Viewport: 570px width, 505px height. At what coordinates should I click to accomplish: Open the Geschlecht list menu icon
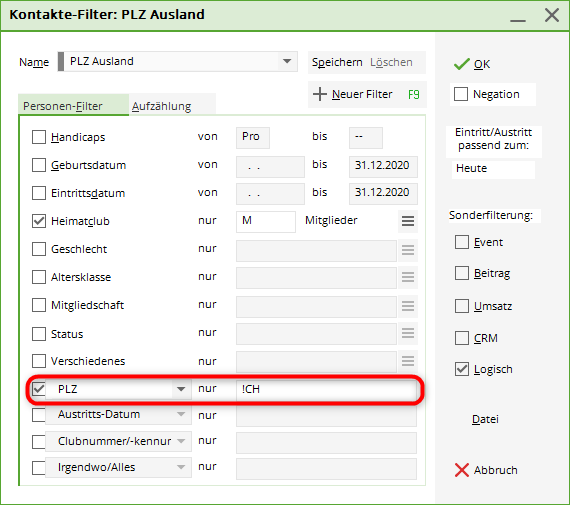tap(408, 249)
